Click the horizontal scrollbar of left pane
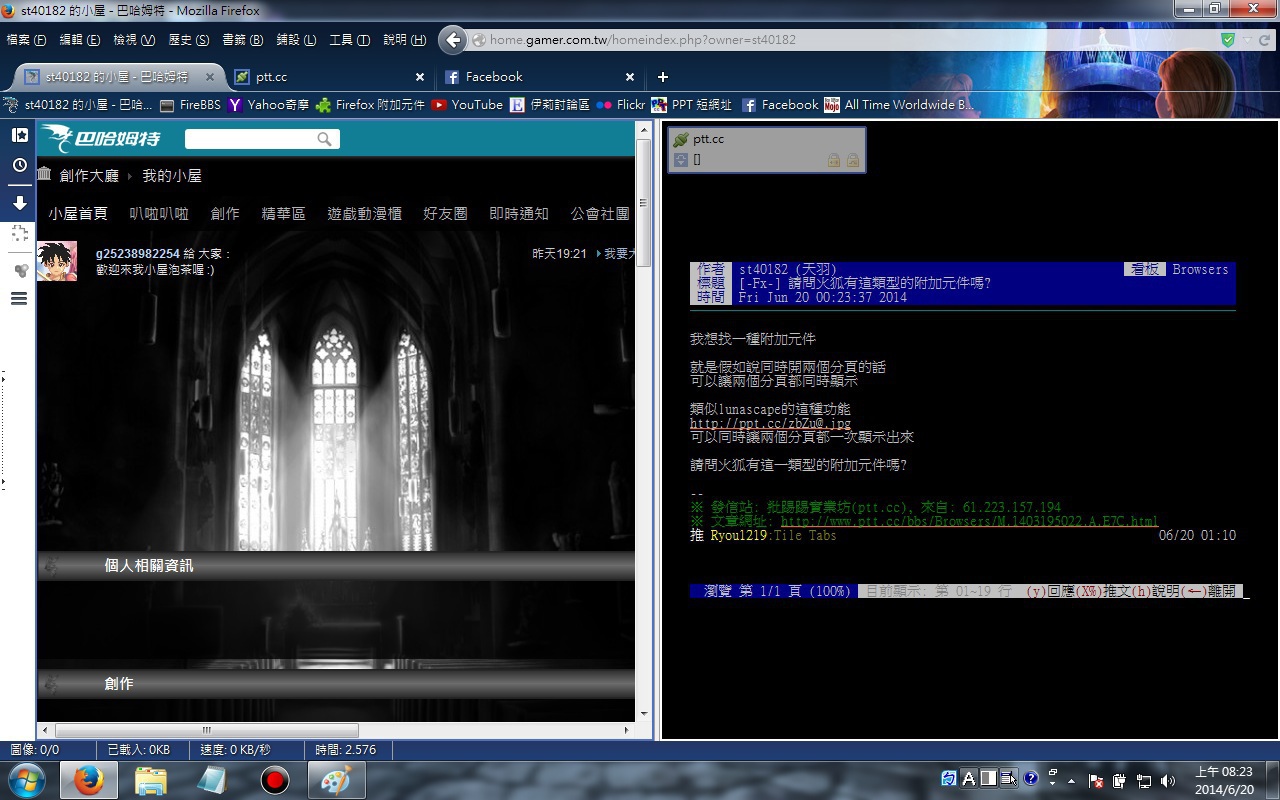 206,731
